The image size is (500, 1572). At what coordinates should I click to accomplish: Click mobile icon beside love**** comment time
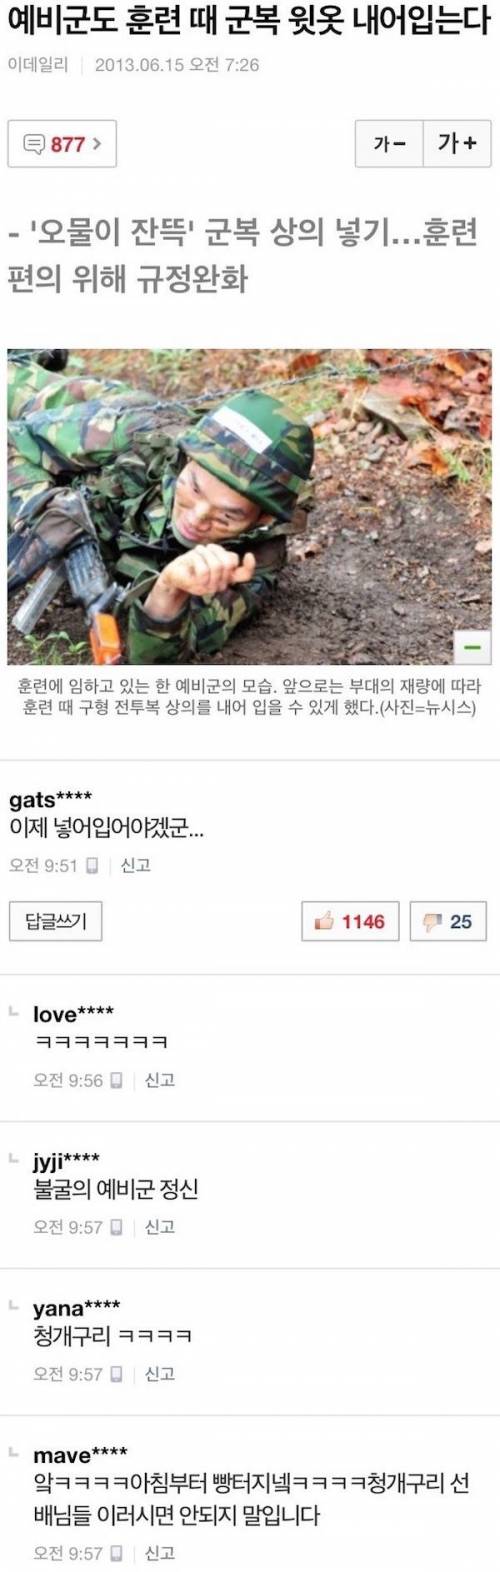116,1081
